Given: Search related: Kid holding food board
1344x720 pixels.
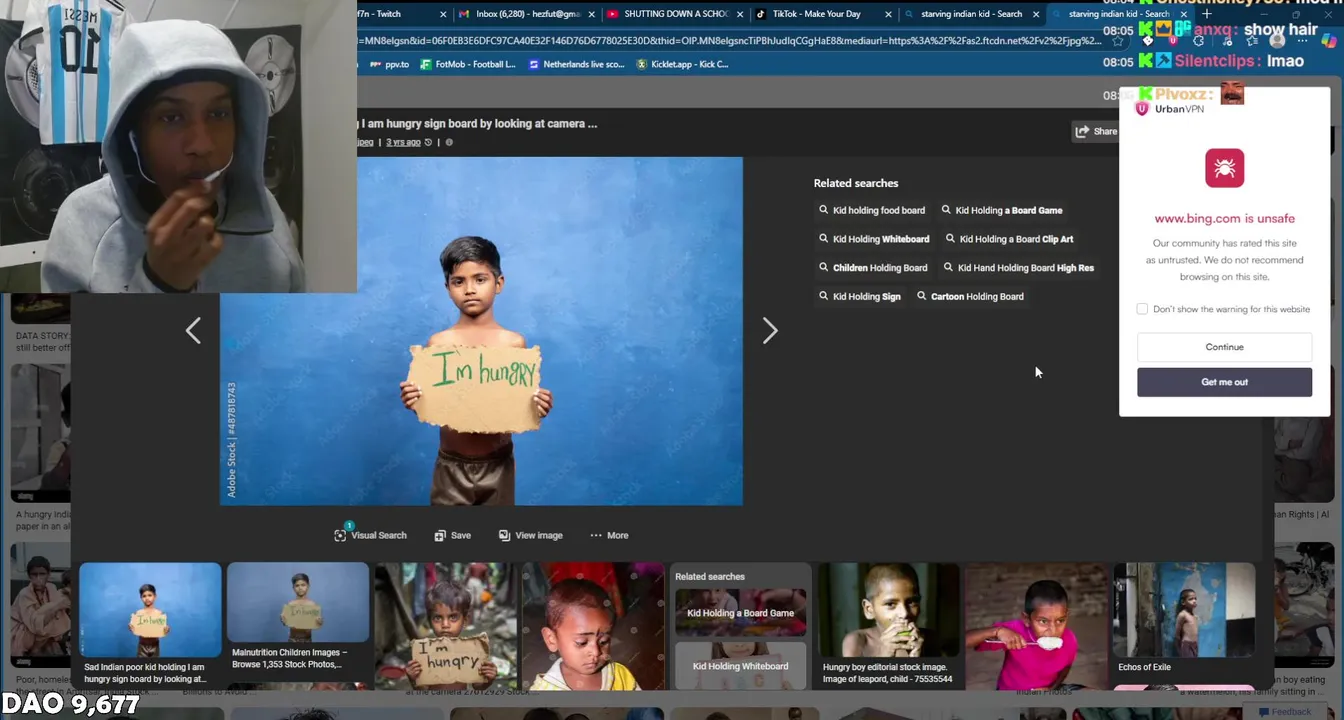Looking at the screenshot, I should (x=872, y=210).
